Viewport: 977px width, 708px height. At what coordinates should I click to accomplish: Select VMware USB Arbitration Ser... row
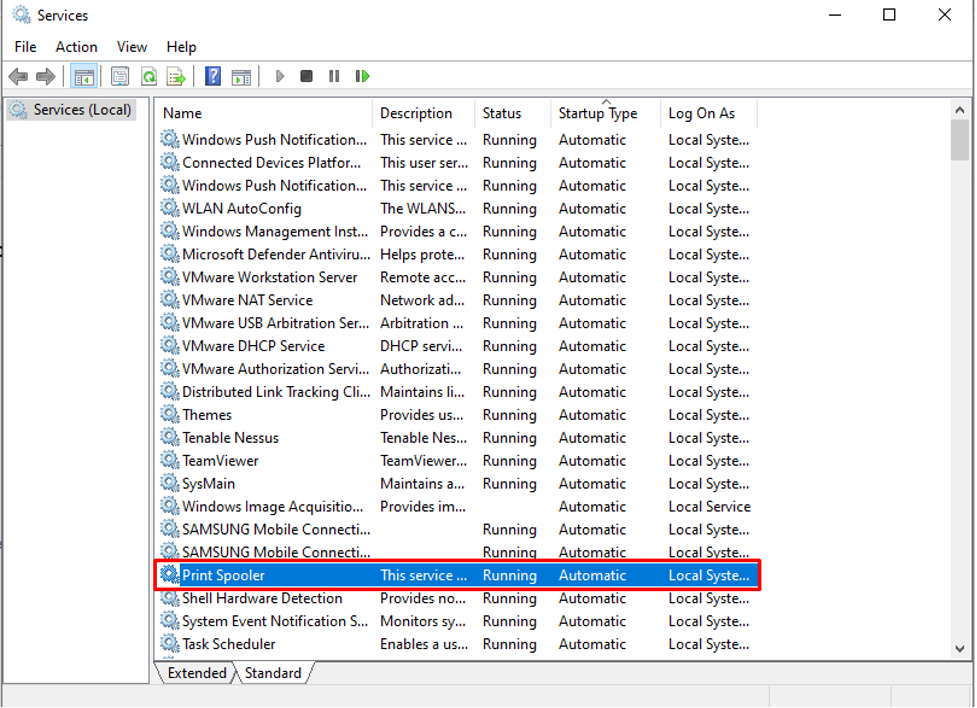457,323
